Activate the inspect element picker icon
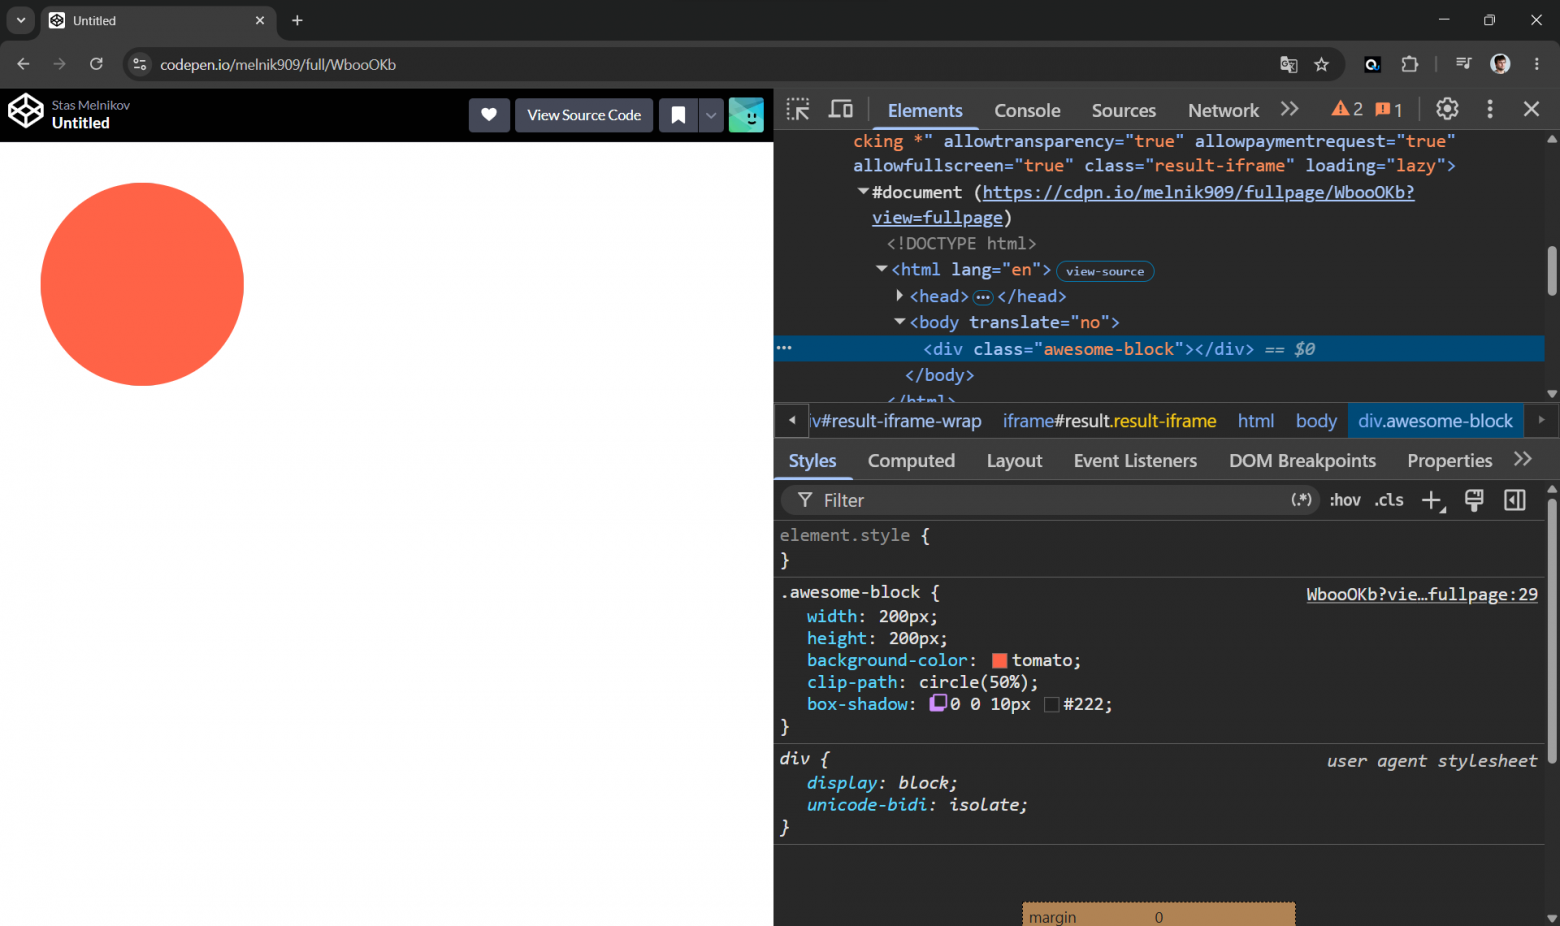 pyautogui.click(x=798, y=110)
